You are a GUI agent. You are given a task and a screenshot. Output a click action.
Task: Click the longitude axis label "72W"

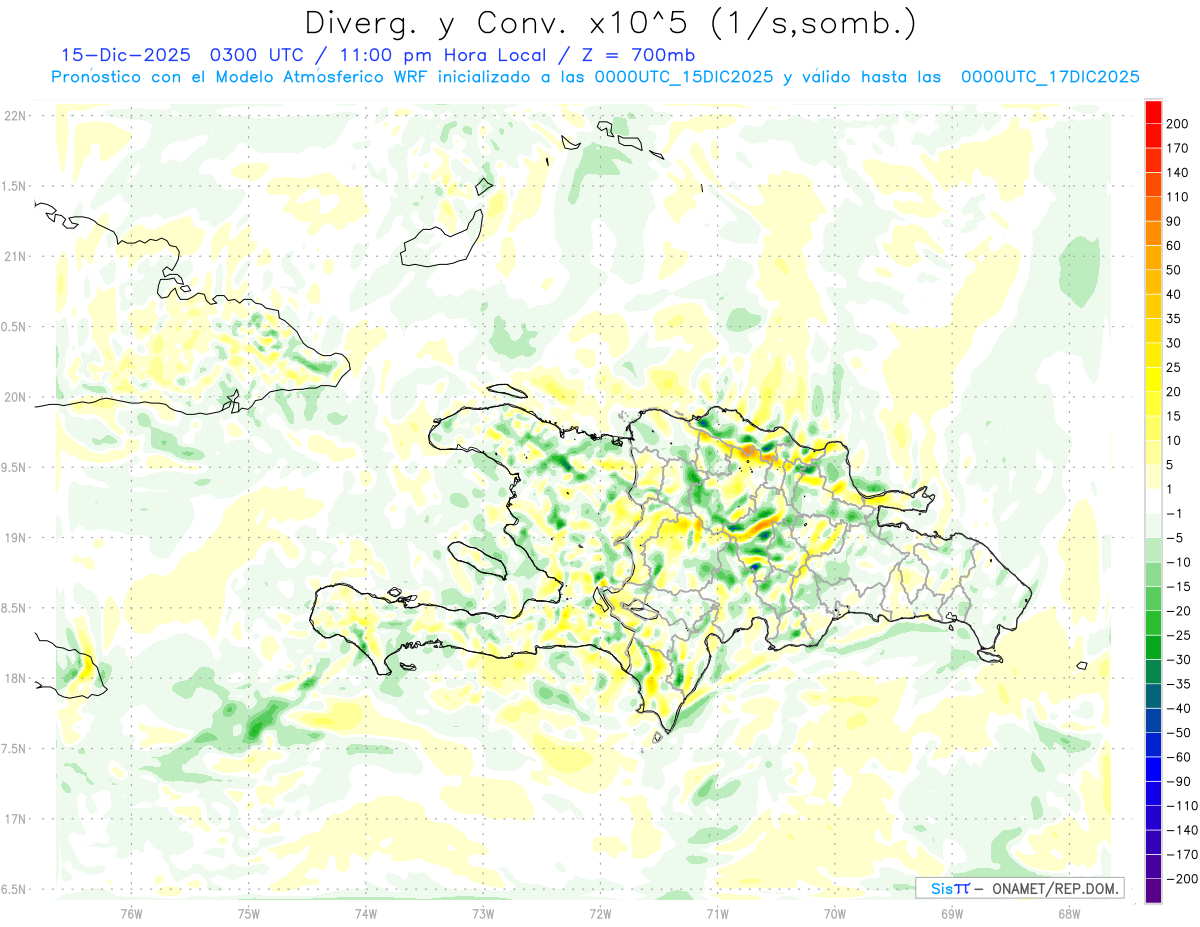(600, 913)
